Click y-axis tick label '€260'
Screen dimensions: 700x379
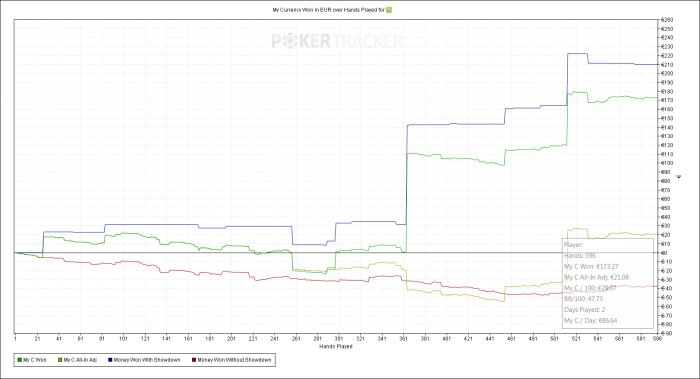click(667, 20)
